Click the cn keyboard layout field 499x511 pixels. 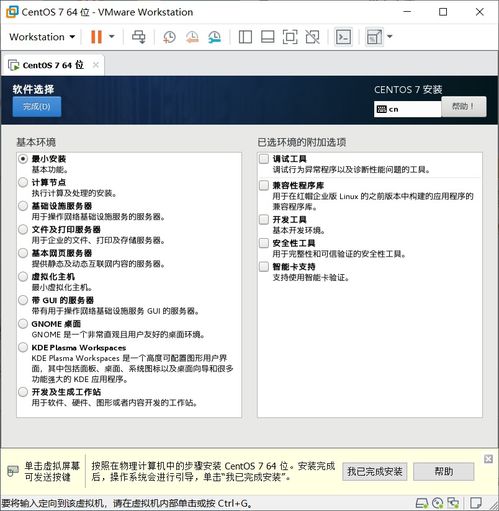pos(407,109)
